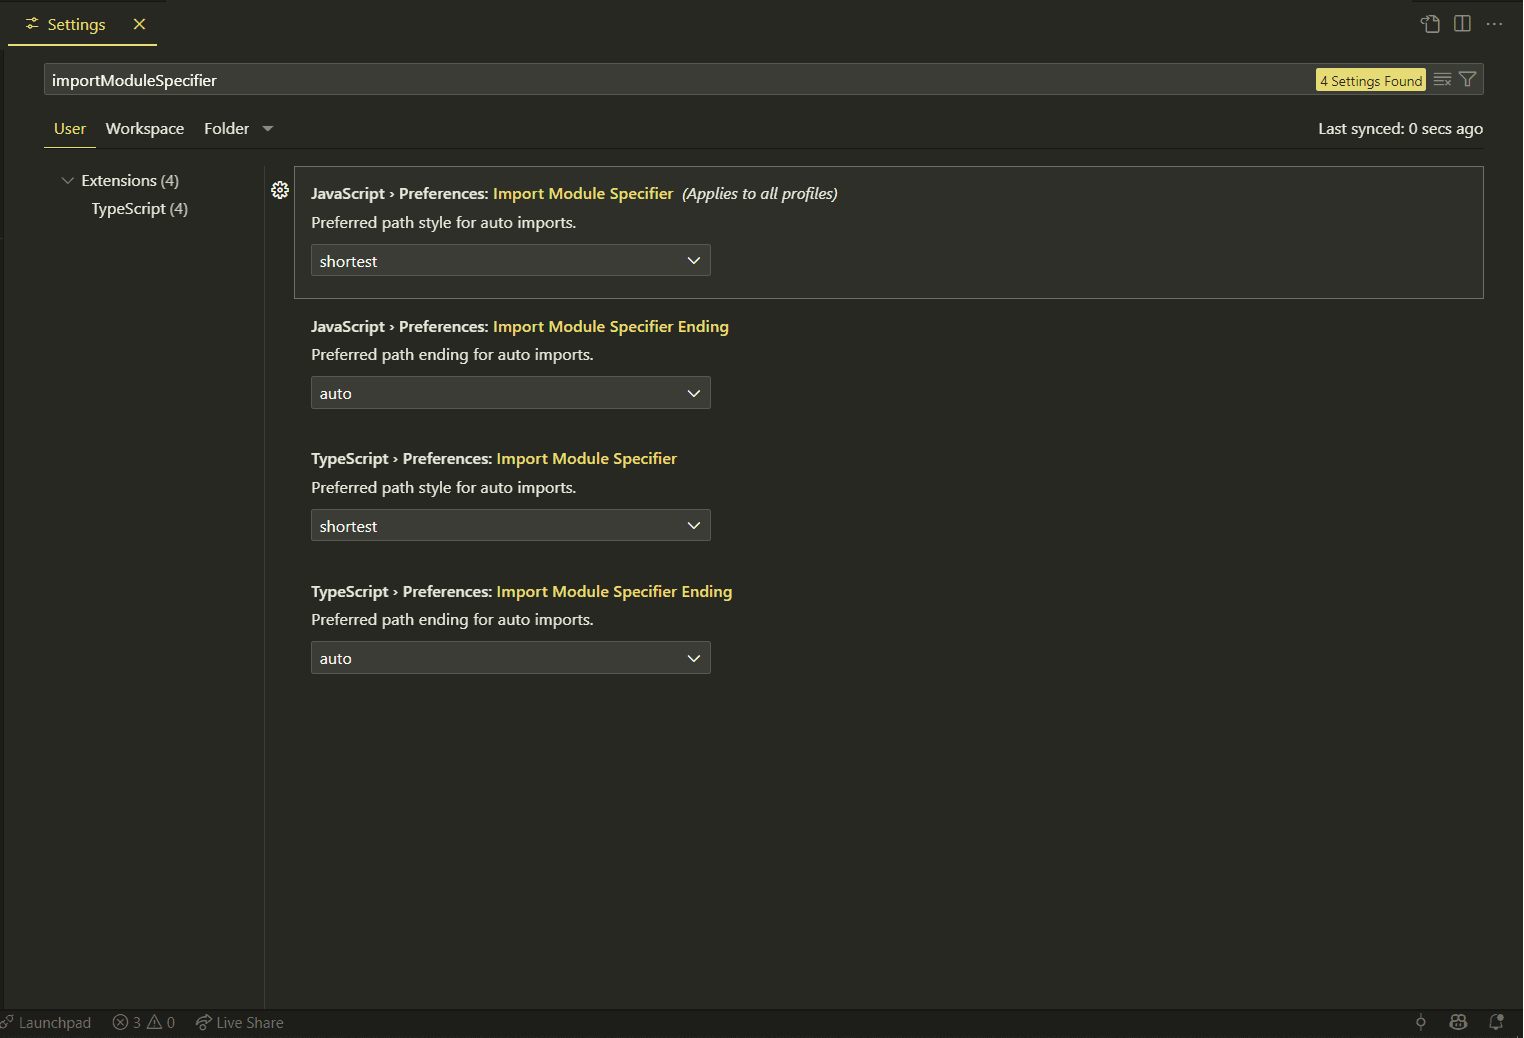Screen dimensions: 1524x1038
Task: Collapse the Extensions (4) tree node
Action: pos(121,180)
